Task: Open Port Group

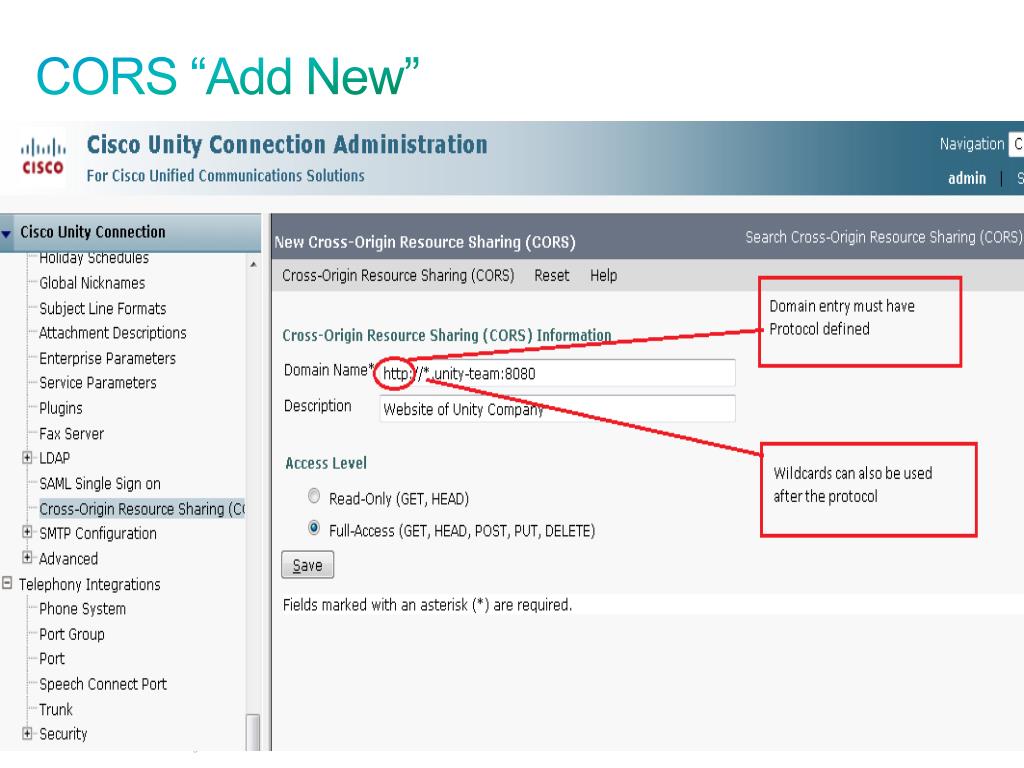Action: point(71,634)
